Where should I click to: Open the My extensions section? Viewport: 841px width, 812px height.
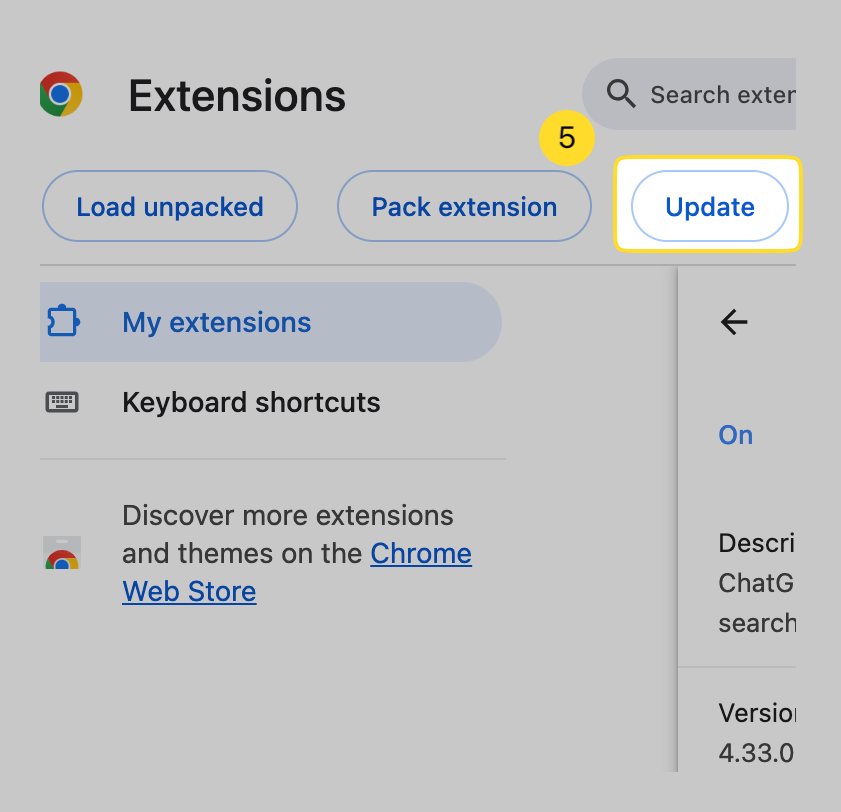216,322
